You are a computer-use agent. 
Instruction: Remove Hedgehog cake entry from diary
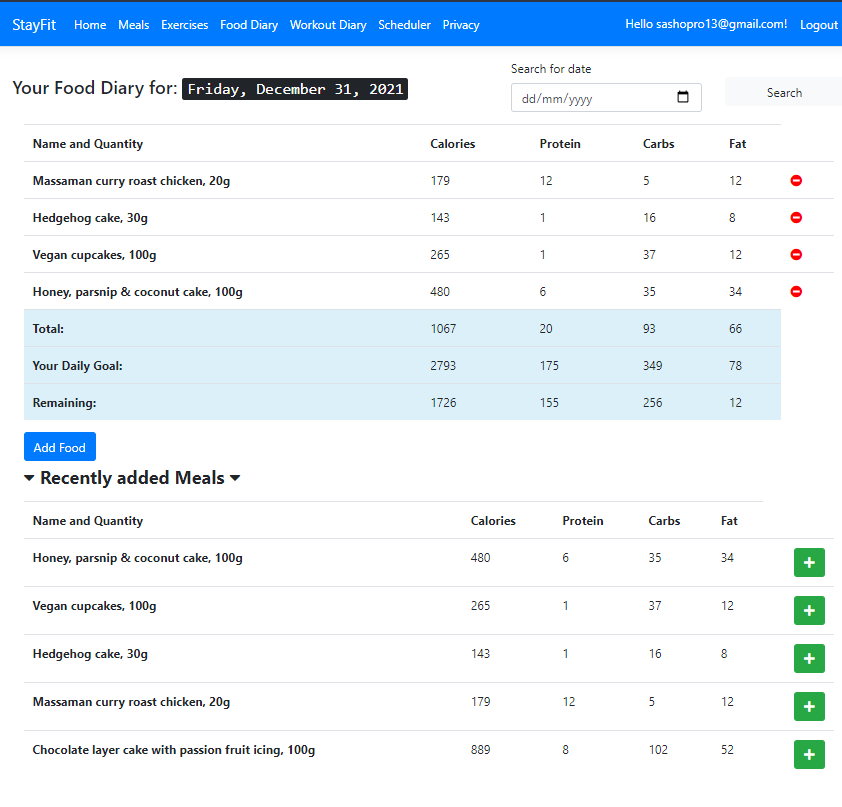tap(796, 217)
